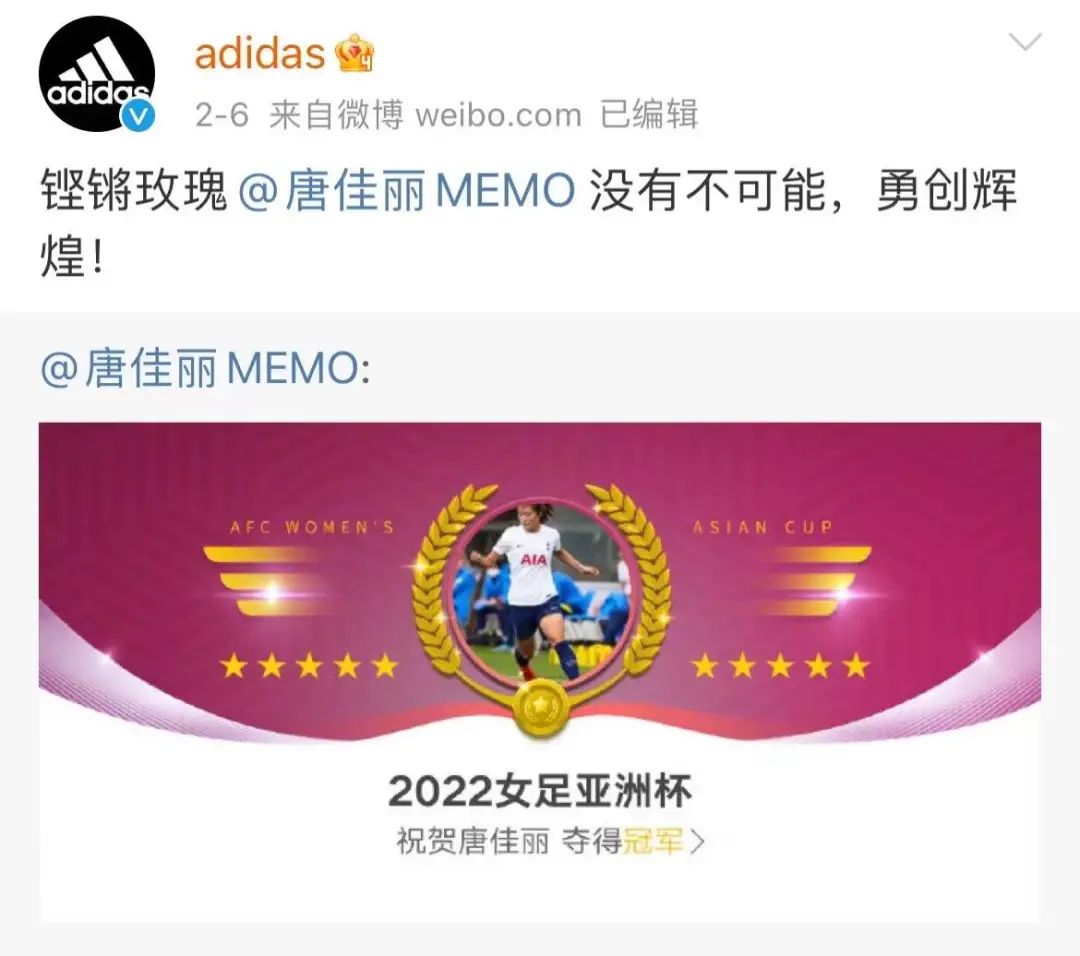Open the adidas profile avatar
Screen dimensions: 1080x956
96,74
